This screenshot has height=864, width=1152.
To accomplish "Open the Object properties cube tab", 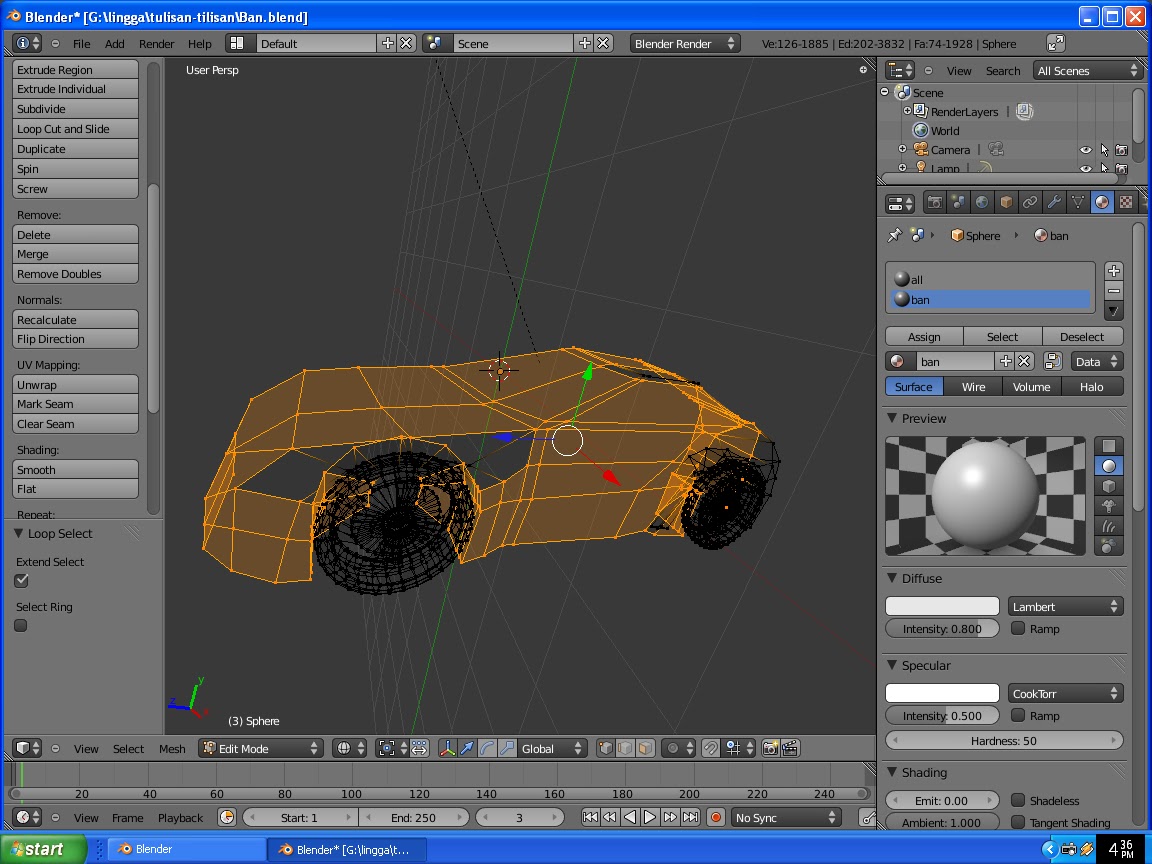I will (x=1006, y=203).
